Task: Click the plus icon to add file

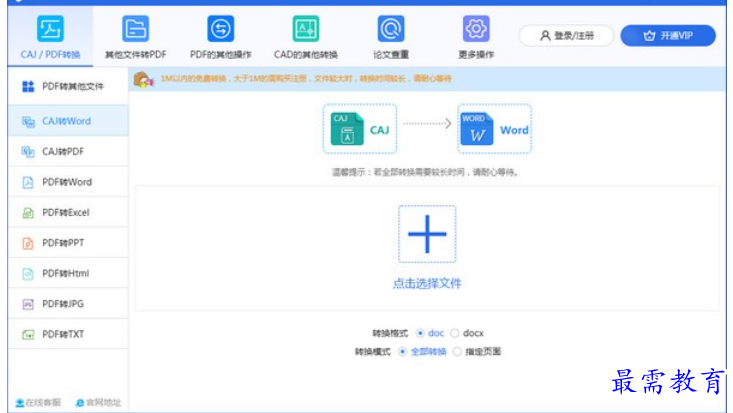Action: coord(427,234)
